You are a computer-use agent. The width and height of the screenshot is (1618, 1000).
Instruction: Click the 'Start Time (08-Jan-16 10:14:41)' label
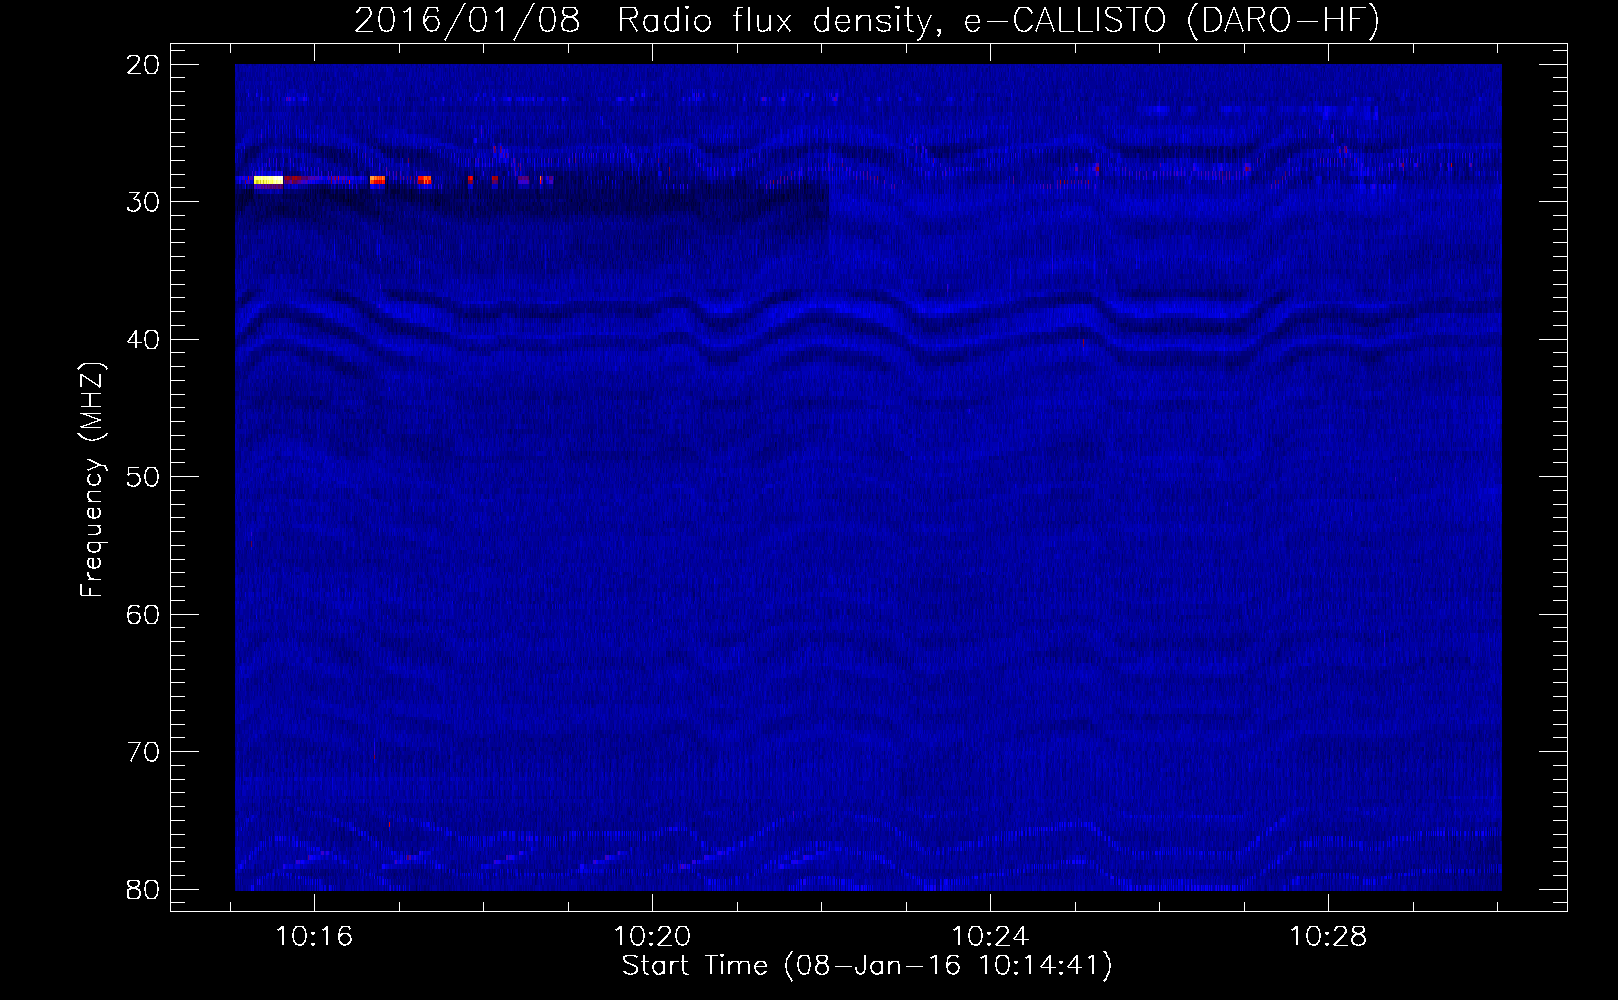pyautogui.click(x=867, y=966)
